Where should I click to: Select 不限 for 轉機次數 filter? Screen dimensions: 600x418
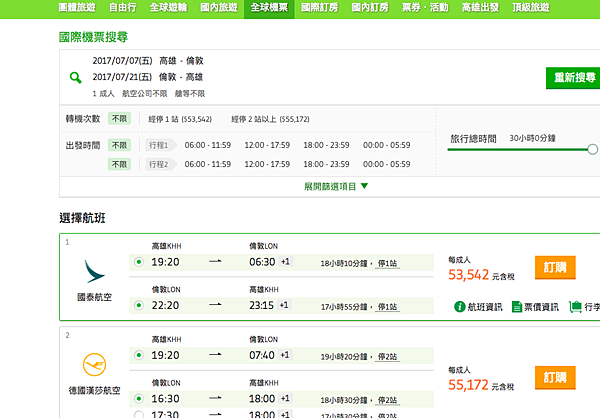click(x=119, y=119)
